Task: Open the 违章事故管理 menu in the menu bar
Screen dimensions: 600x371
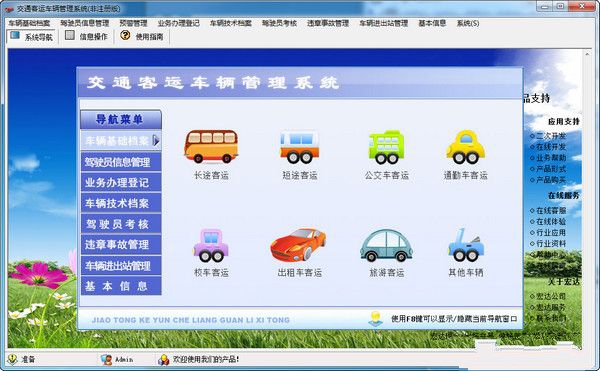Action: click(328, 23)
